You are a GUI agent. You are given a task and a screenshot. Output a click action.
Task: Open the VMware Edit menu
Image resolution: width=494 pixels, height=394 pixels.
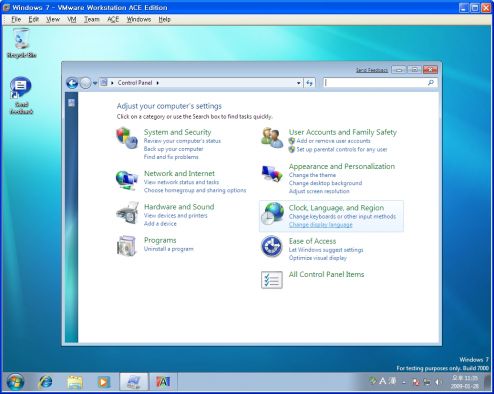click(x=34, y=19)
